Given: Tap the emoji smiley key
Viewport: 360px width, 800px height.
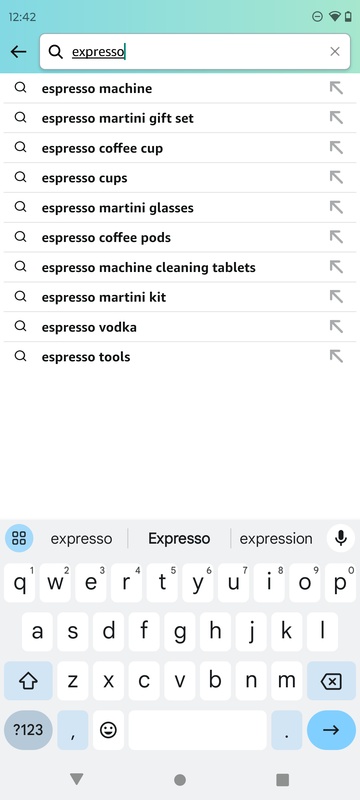Looking at the screenshot, I should 108,730.
